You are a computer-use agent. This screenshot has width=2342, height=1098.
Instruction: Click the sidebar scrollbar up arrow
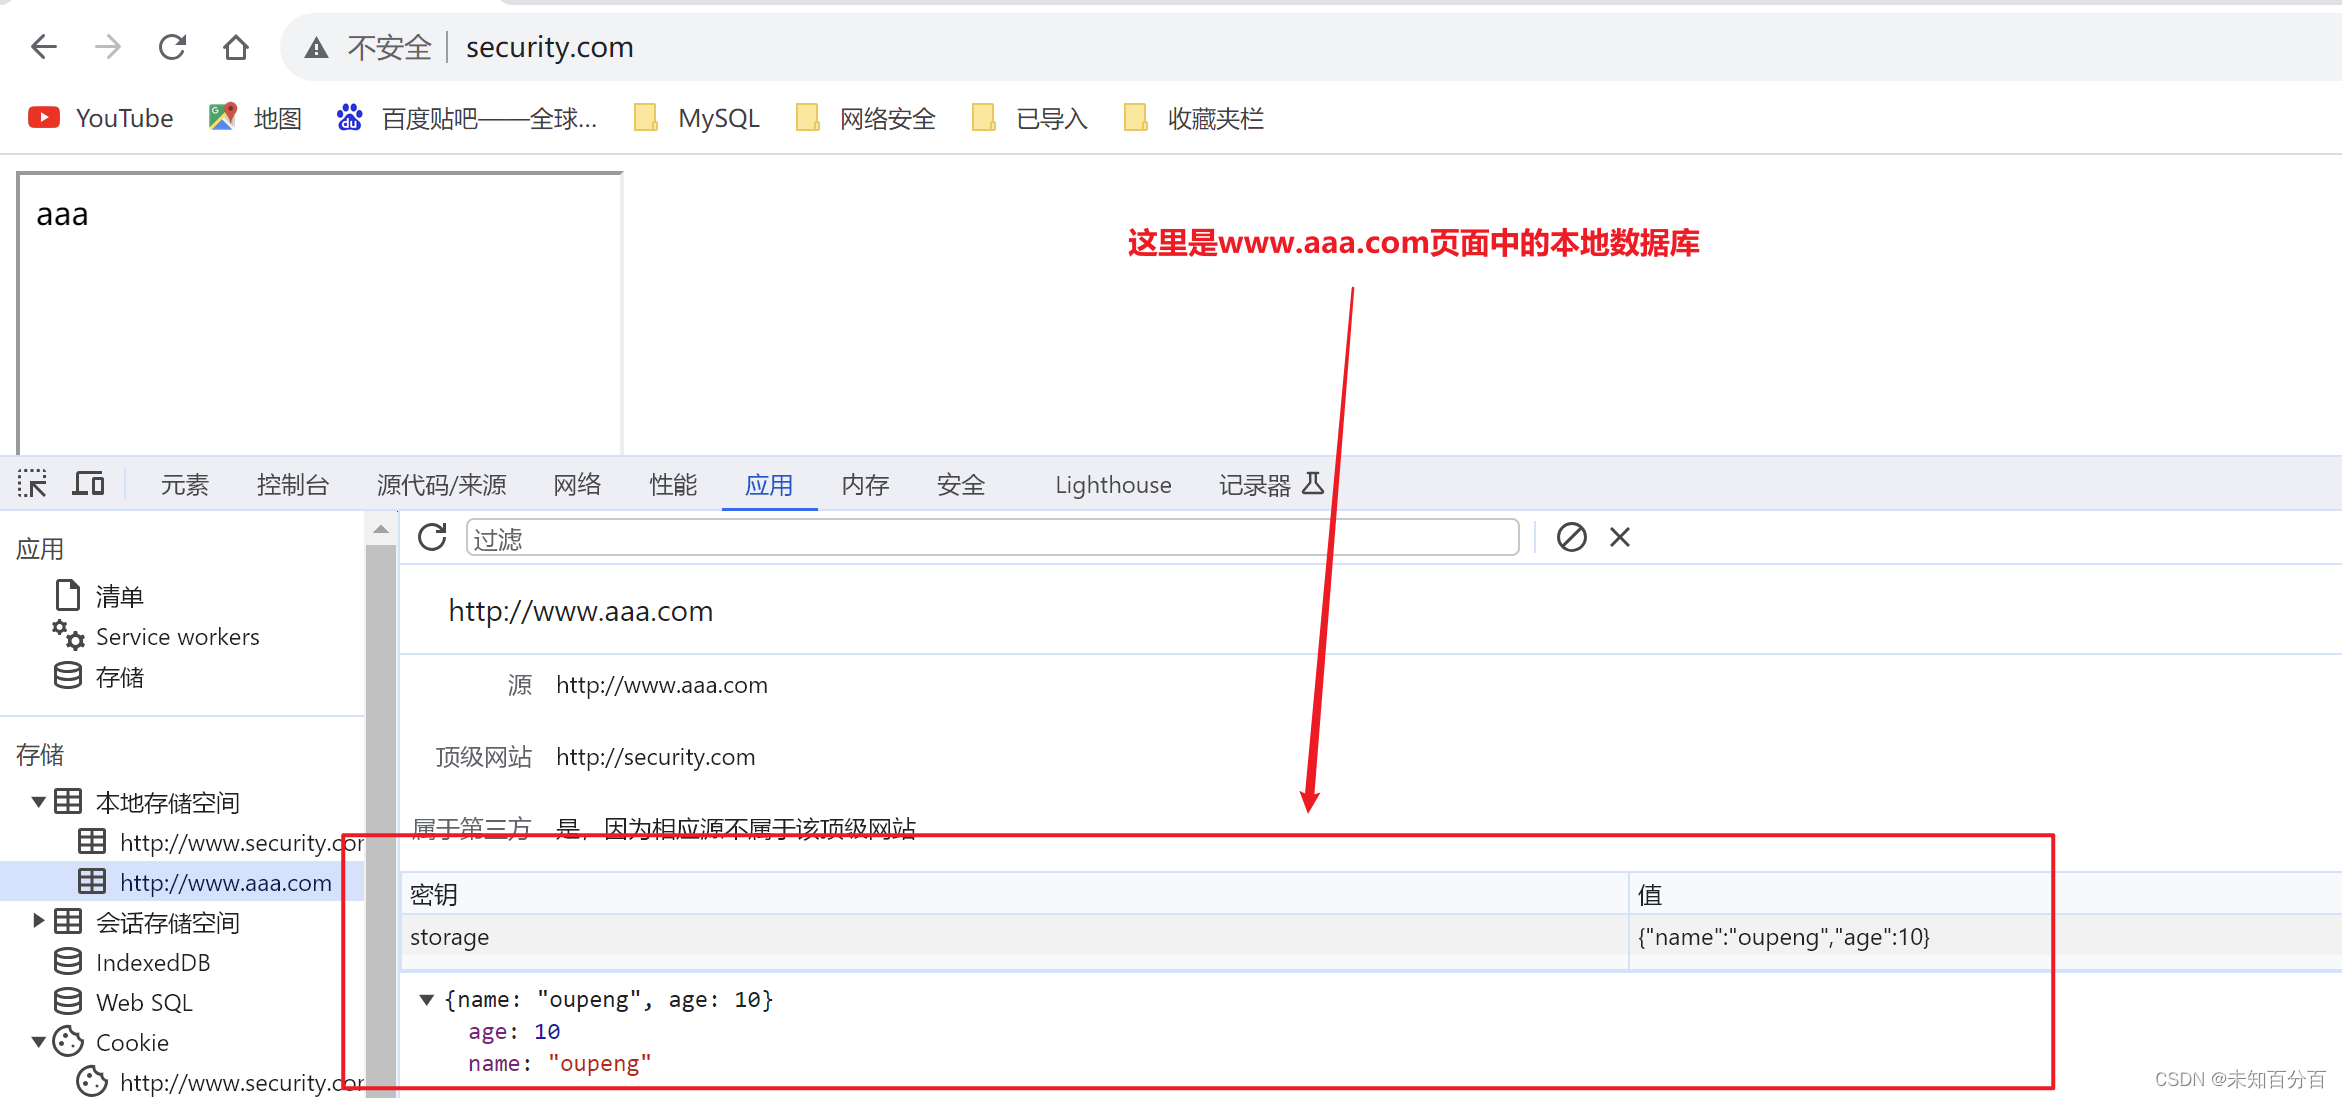point(380,529)
